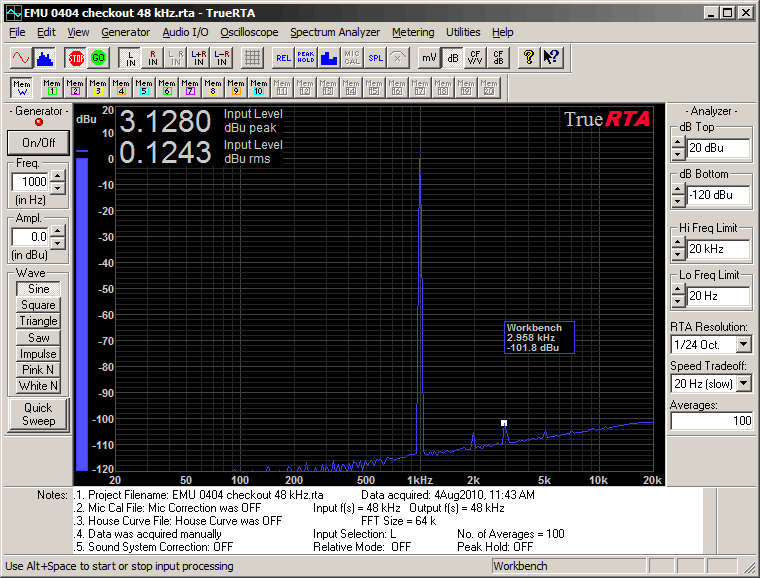Screen dimensions: 760x578
Task: Select L-R IN input mode
Action: (222, 58)
